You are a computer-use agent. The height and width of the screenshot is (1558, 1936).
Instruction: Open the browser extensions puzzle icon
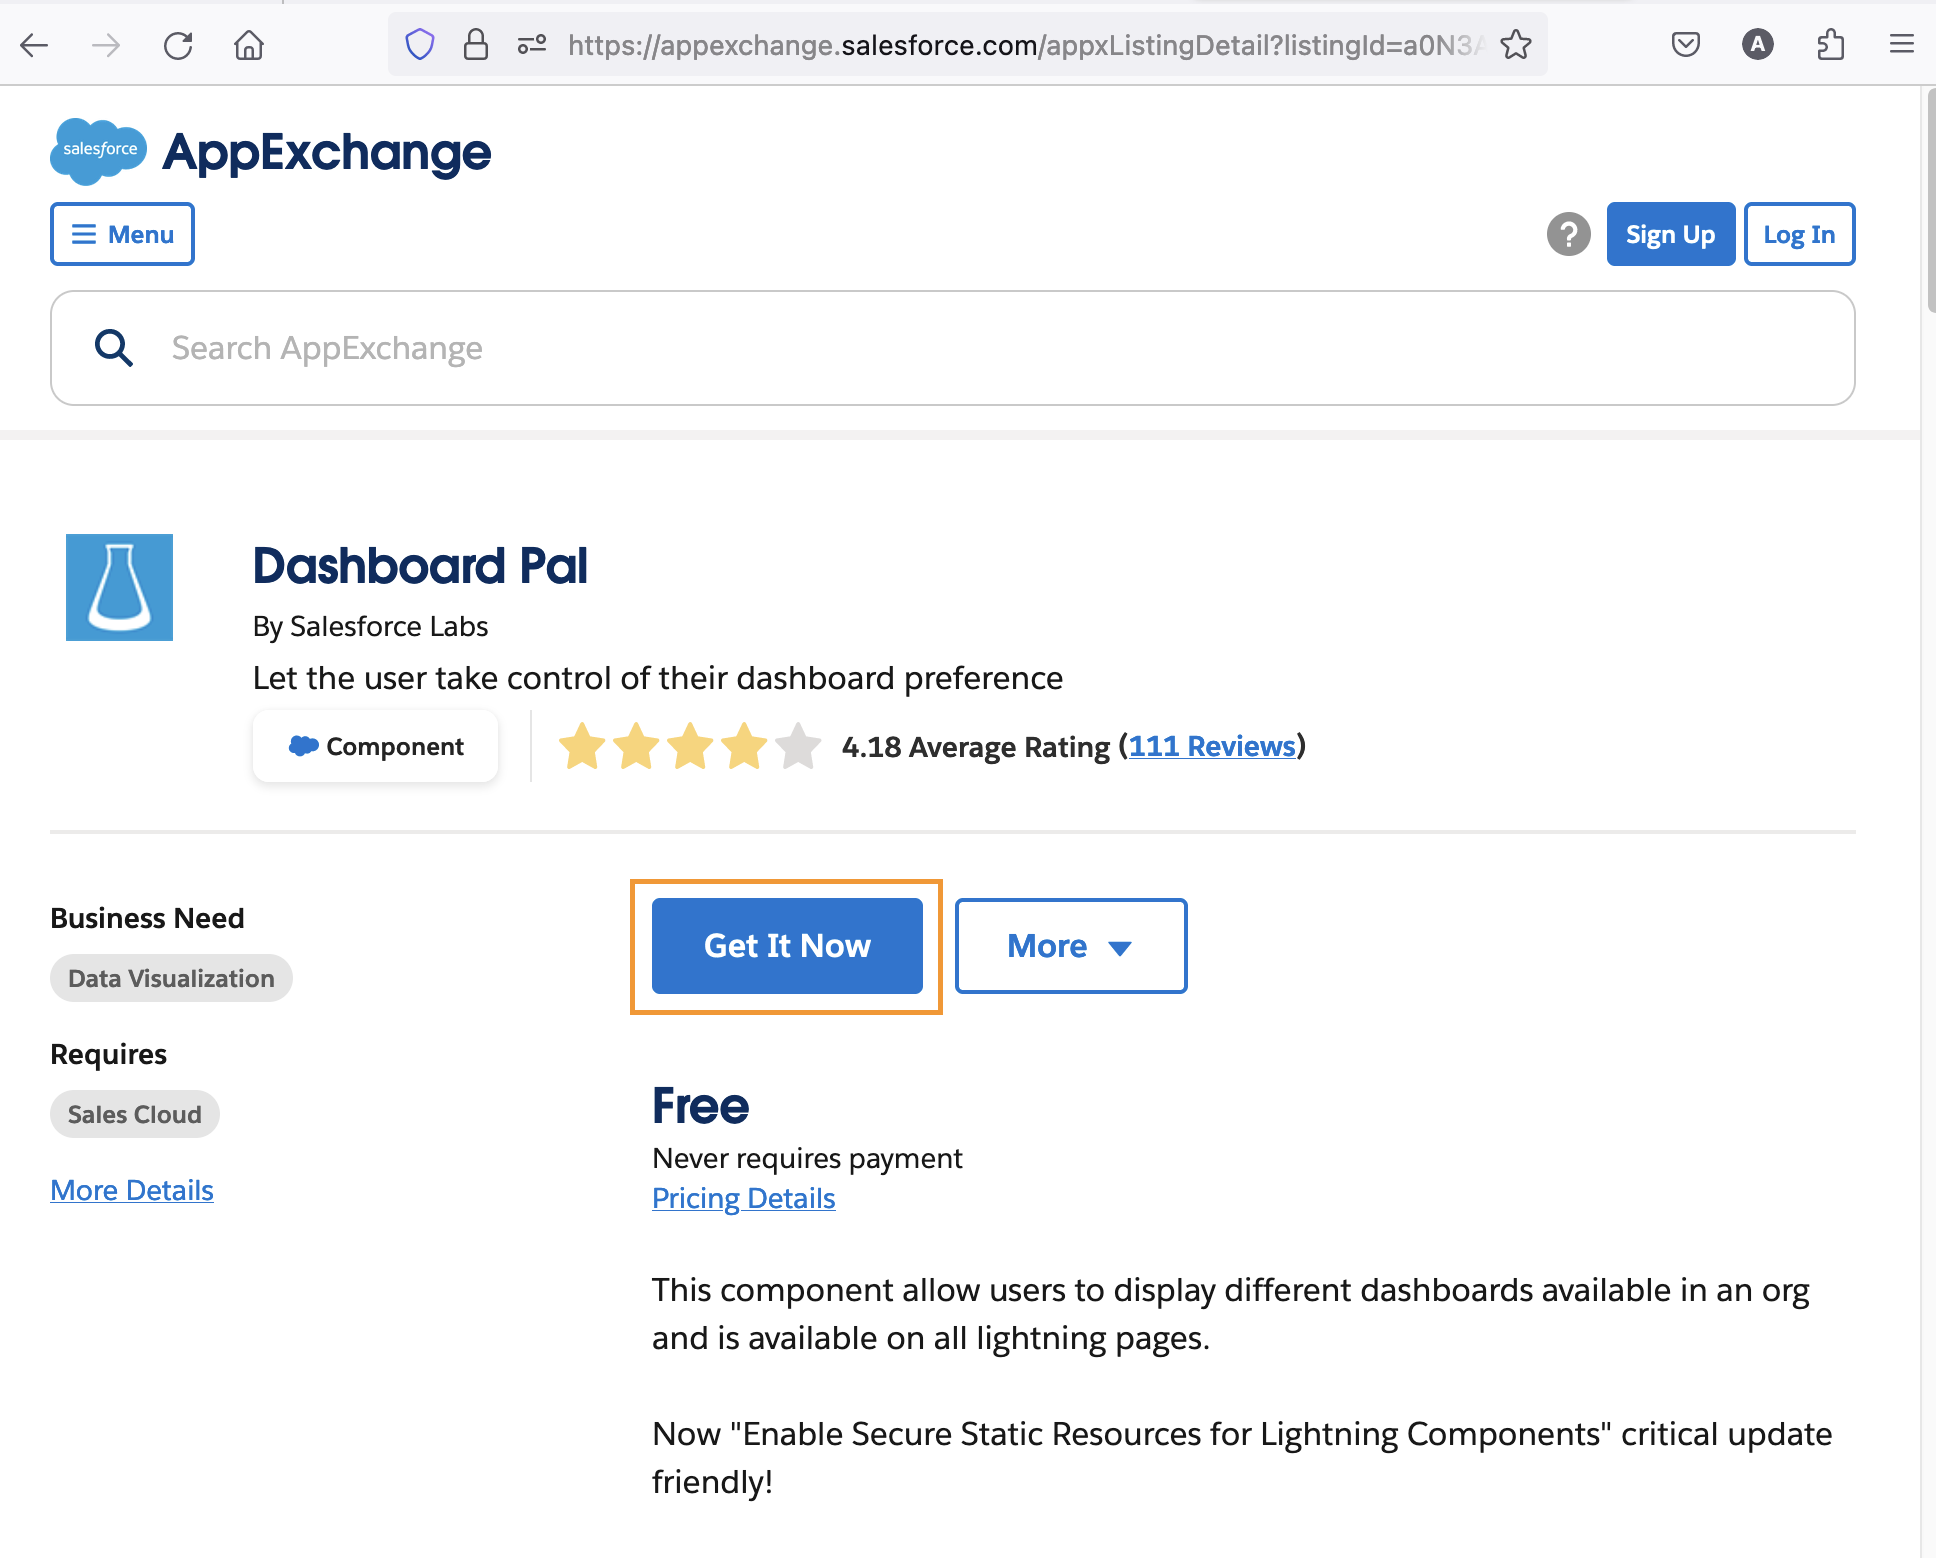[1832, 44]
